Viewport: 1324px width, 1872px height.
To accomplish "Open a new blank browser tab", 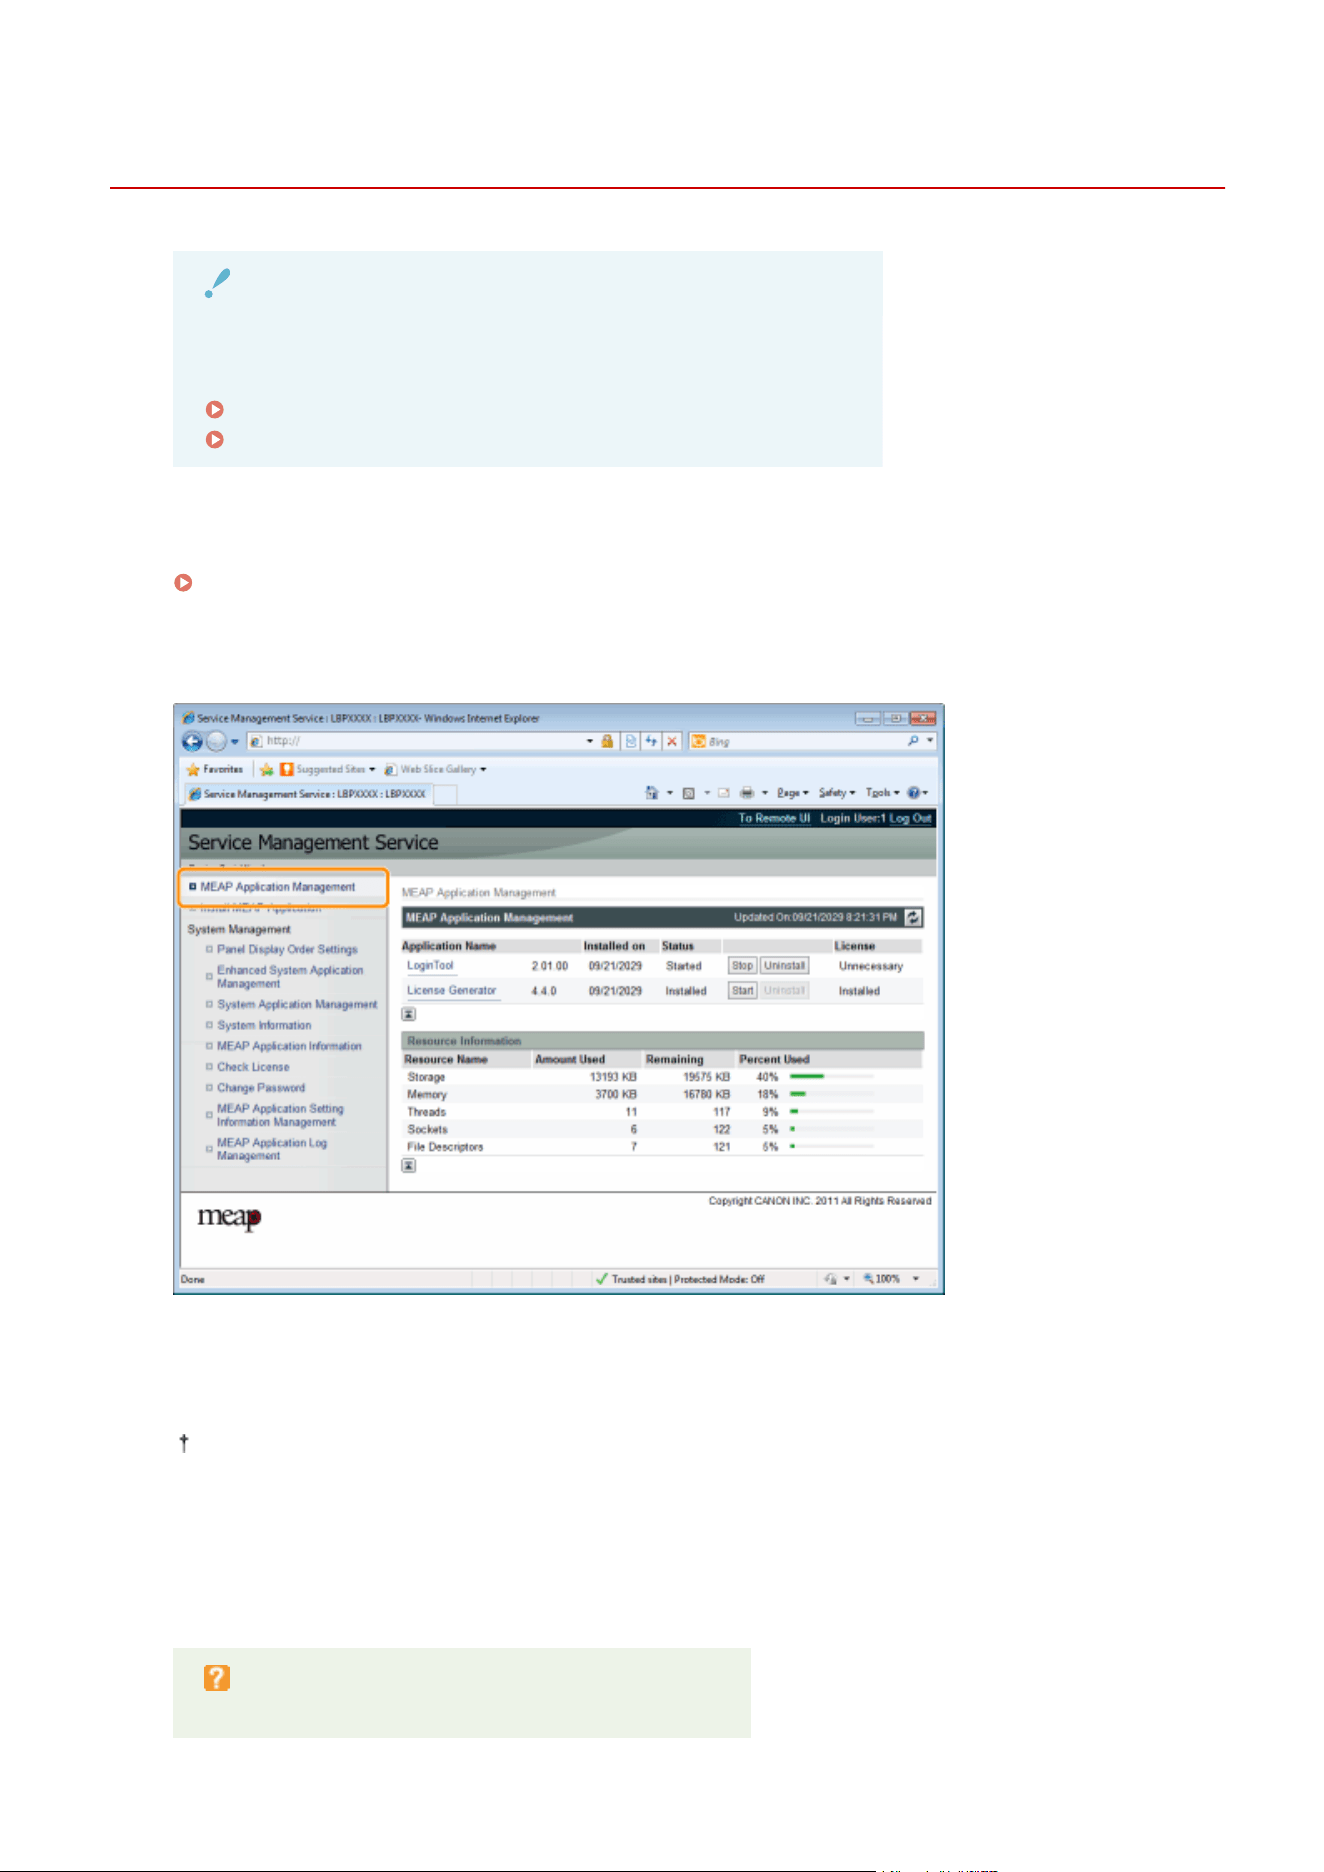I will coord(446,794).
